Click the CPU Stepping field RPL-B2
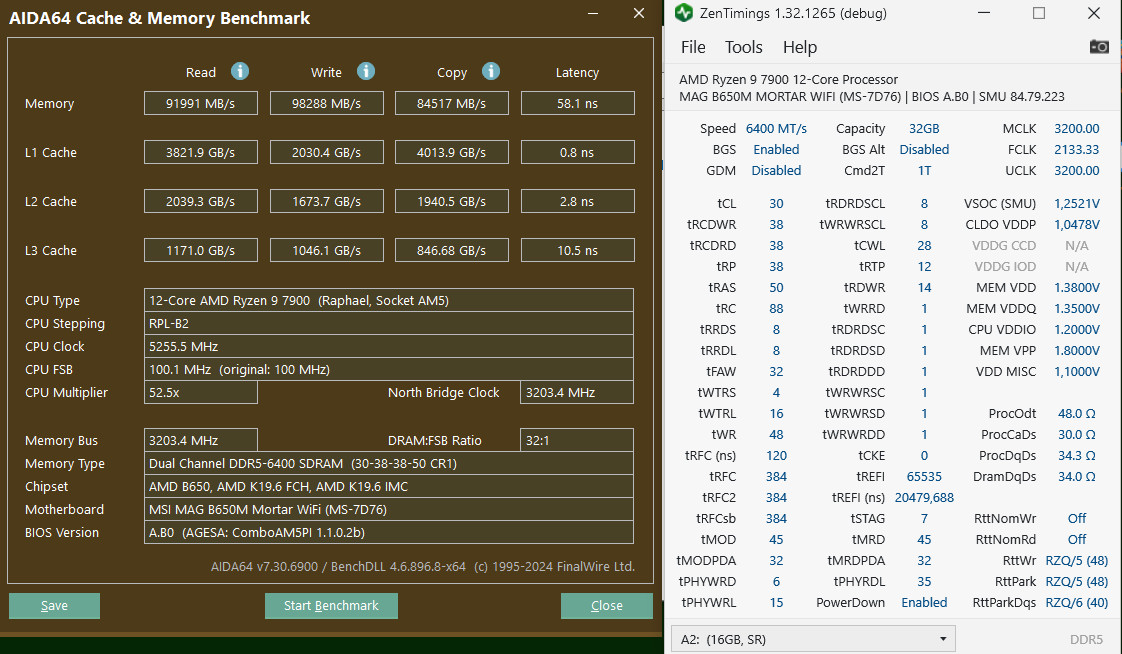1122x654 pixels. pos(389,323)
